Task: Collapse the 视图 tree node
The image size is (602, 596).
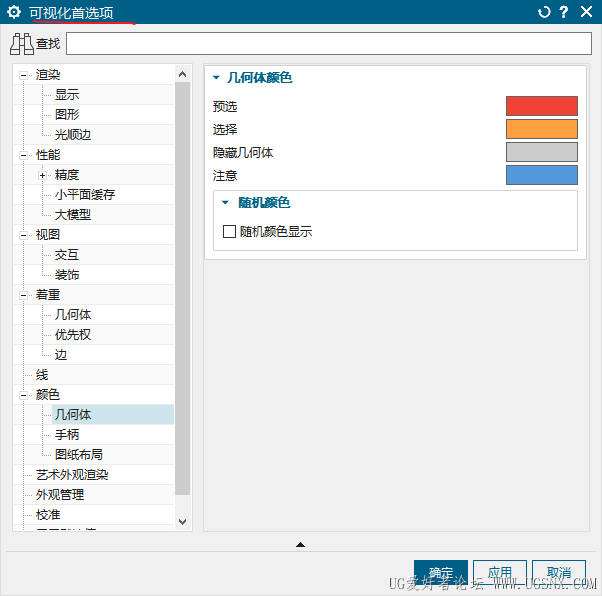Action: click(x=23, y=235)
